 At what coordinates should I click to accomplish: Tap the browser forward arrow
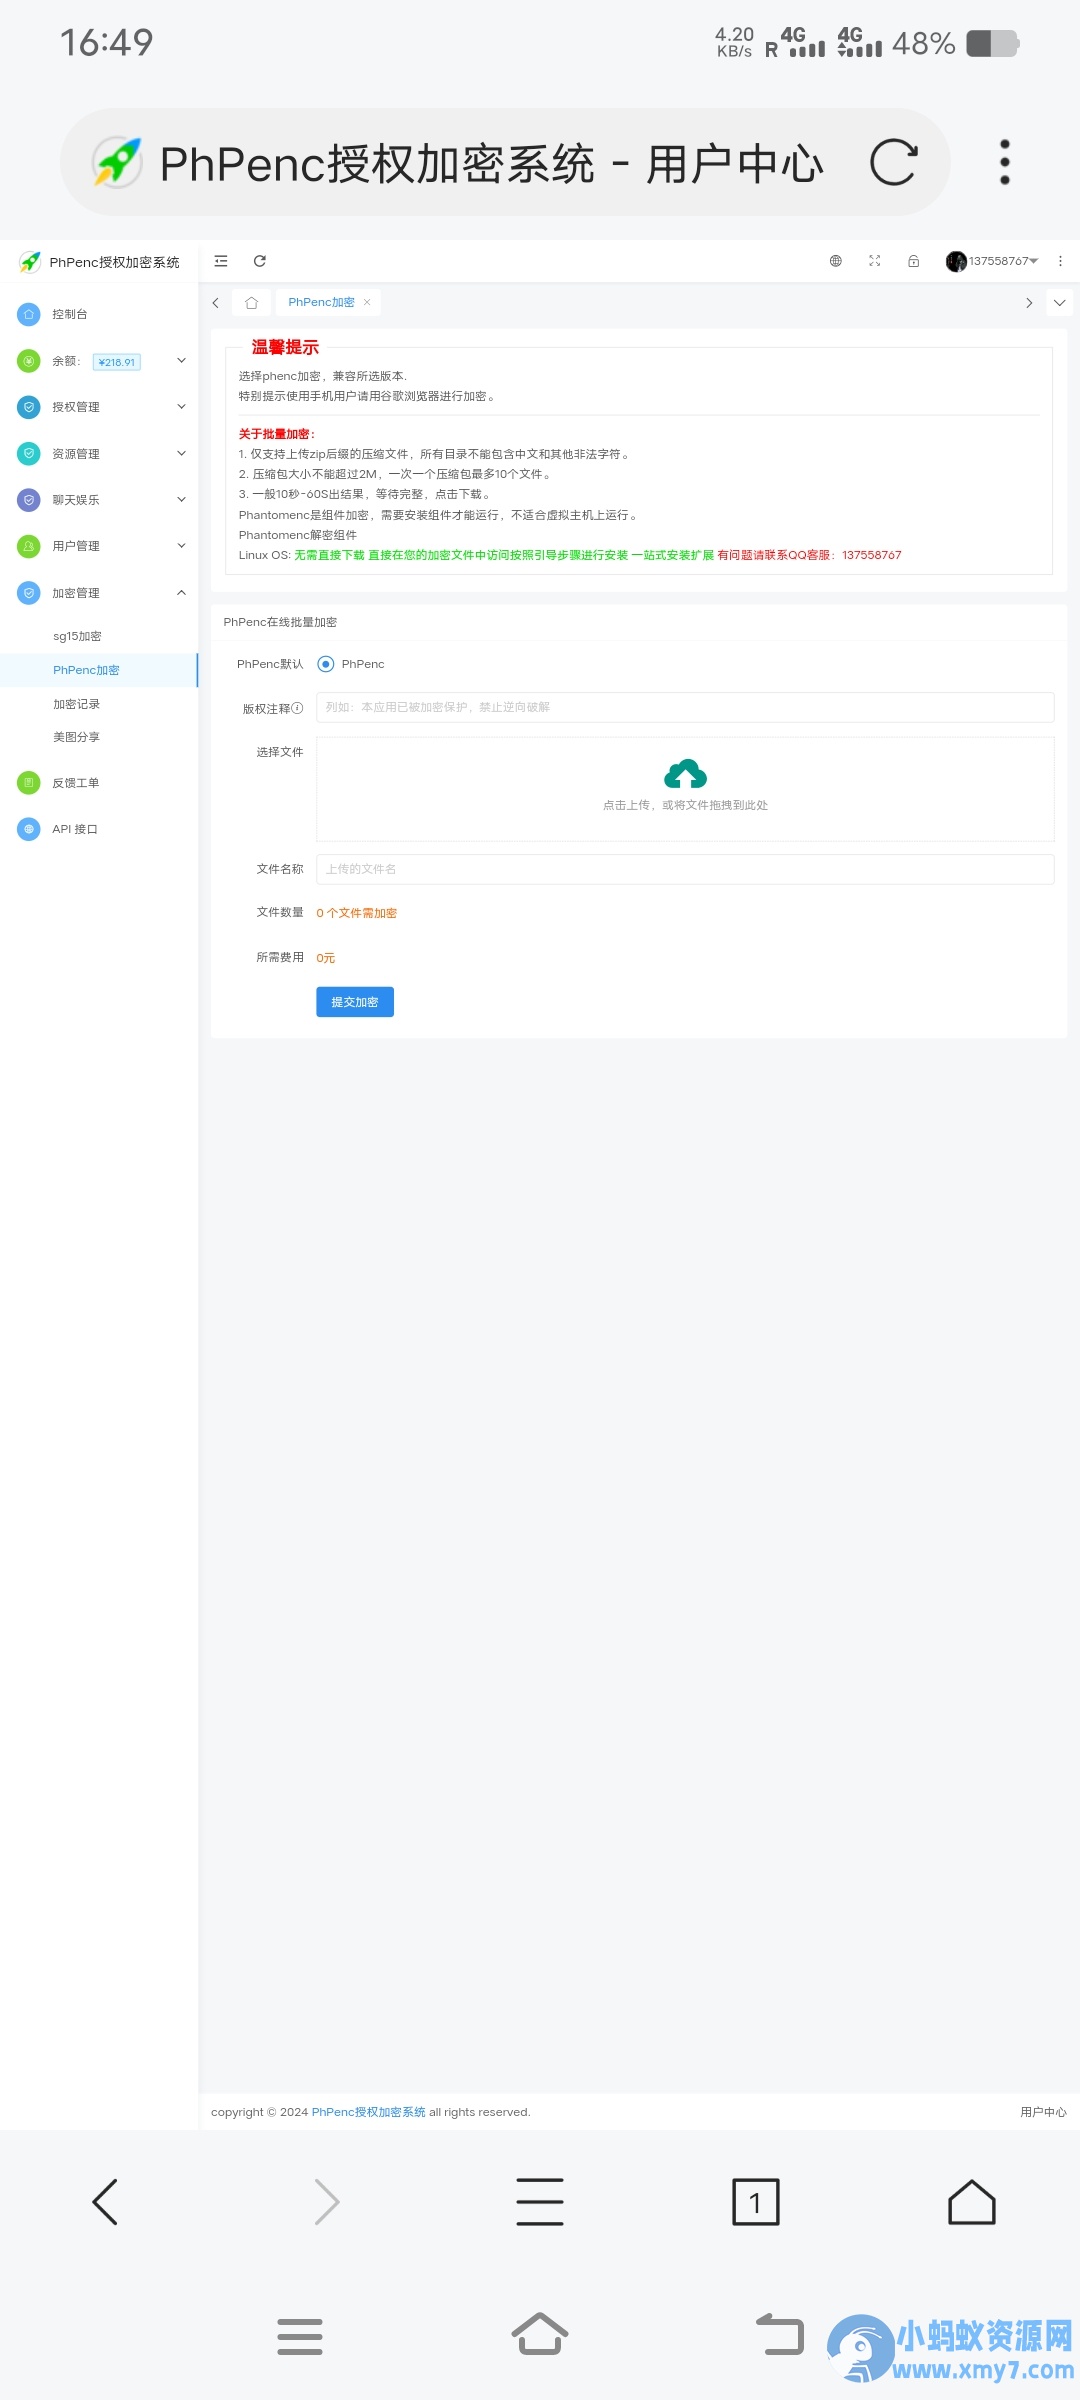[x=327, y=2202]
